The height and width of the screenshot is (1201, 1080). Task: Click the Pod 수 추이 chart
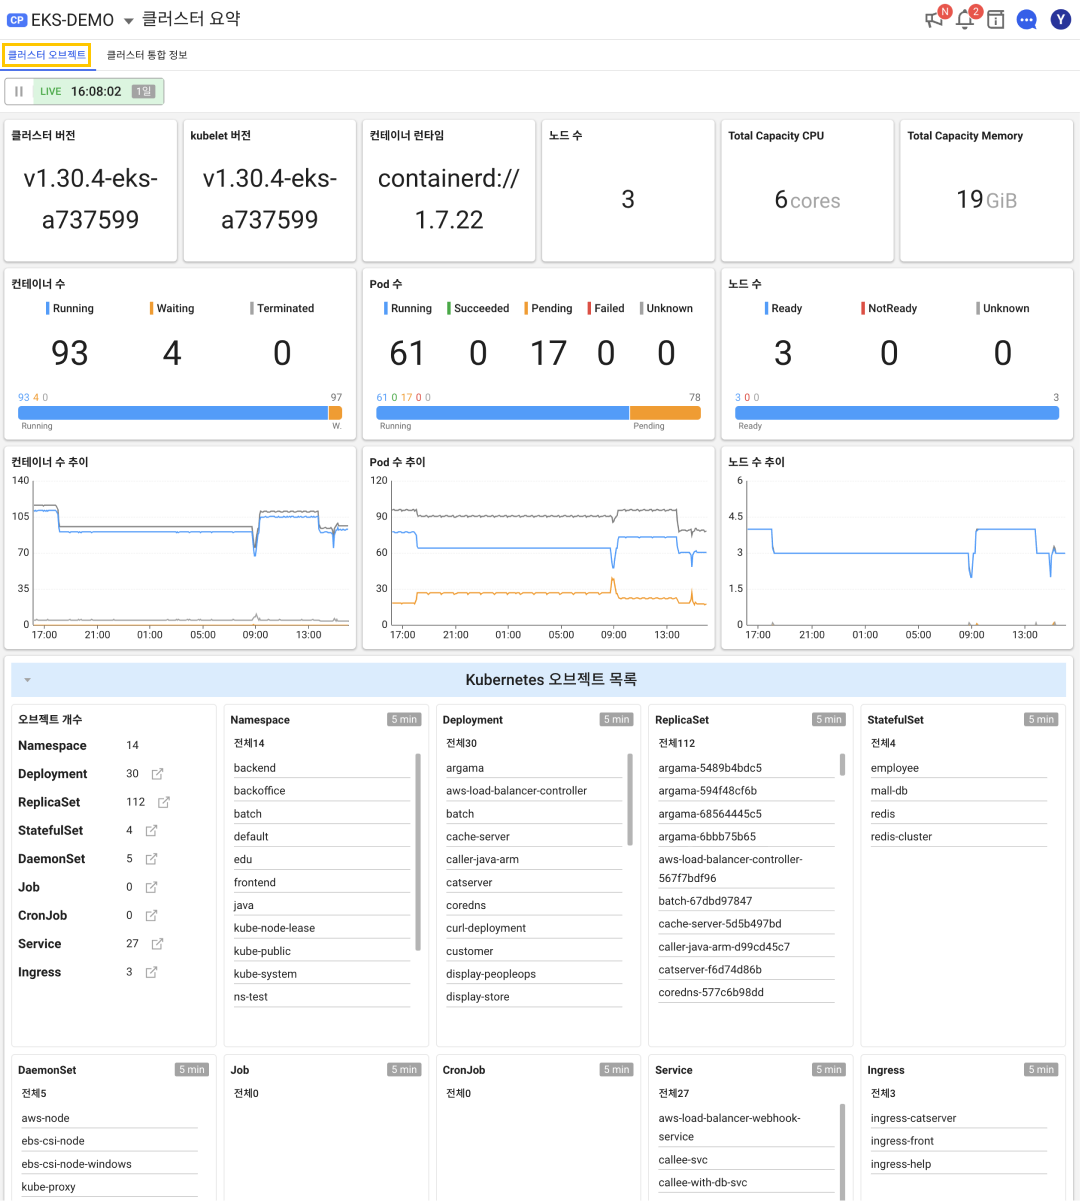click(538, 548)
